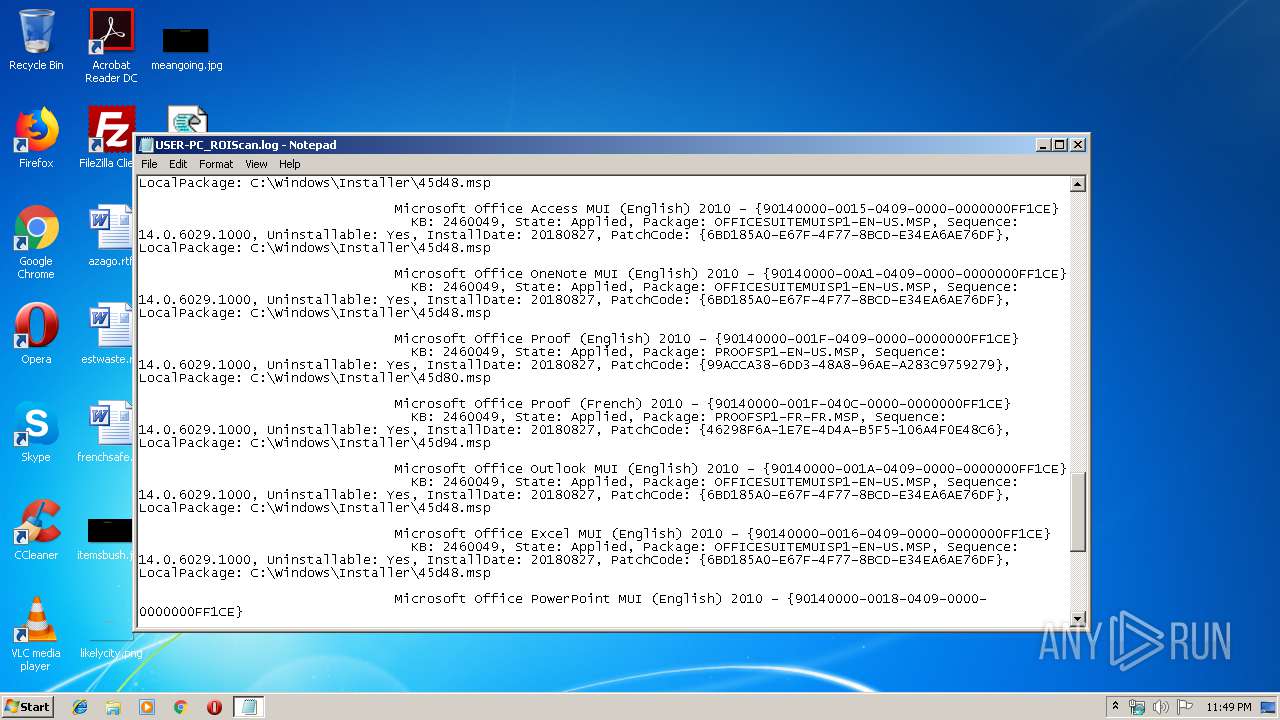This screenshot has width=1280, height=720.
Task: Open Opera from the taskbar
Action: pyautogui.click(x=214, y=707)
